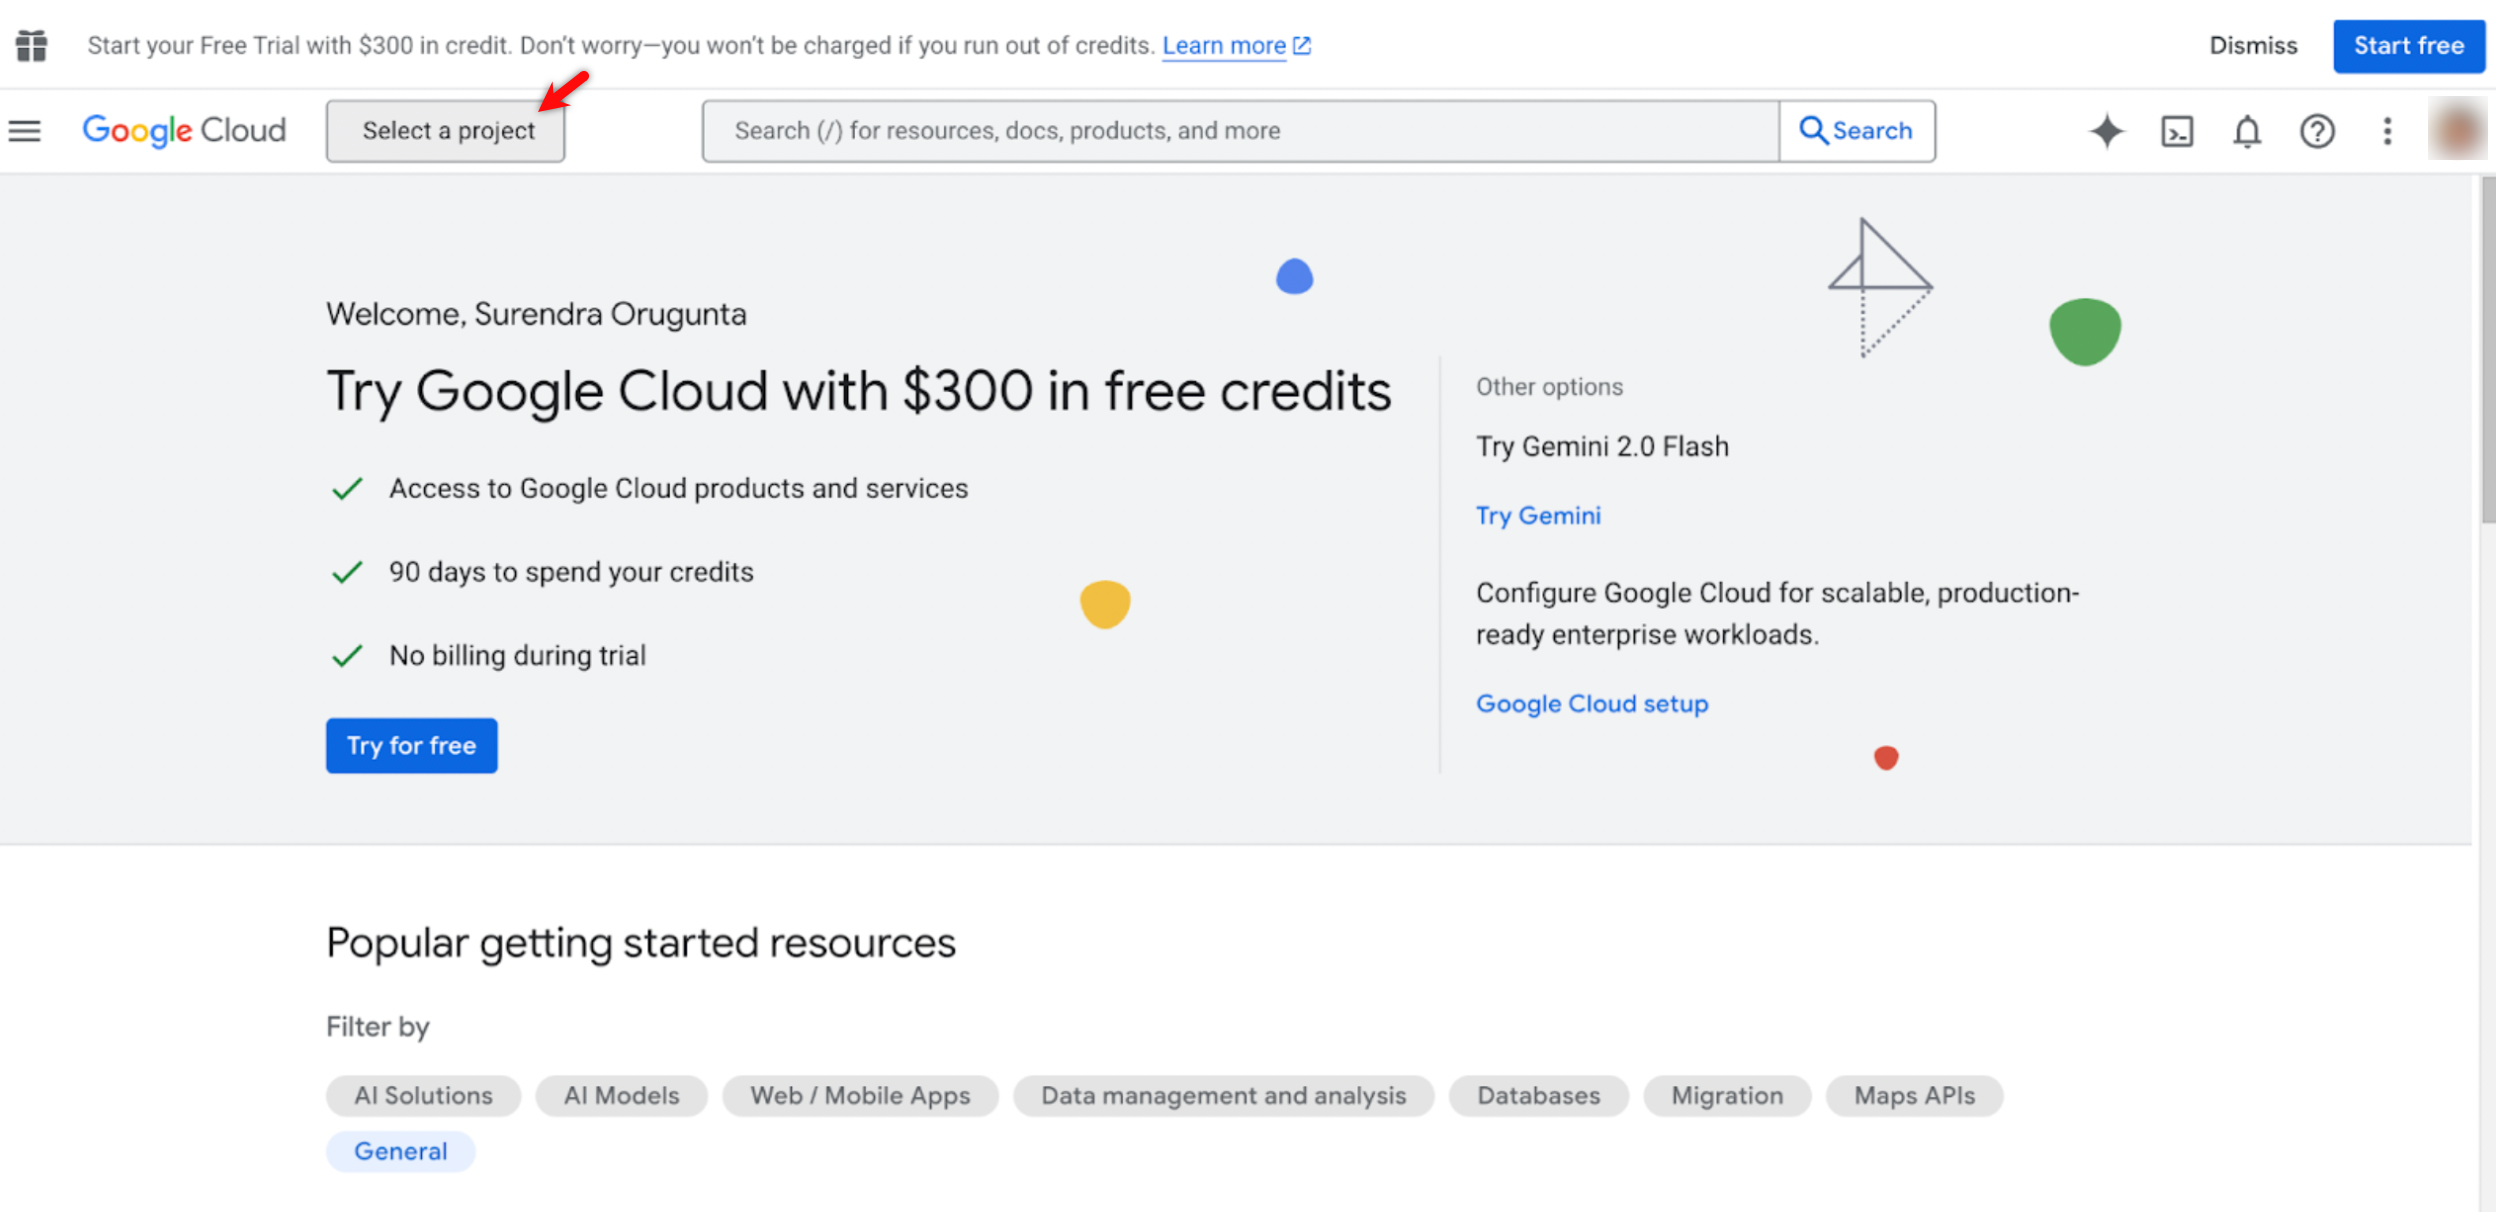
Task: Open the help question mark menu
Action: 2317,130
